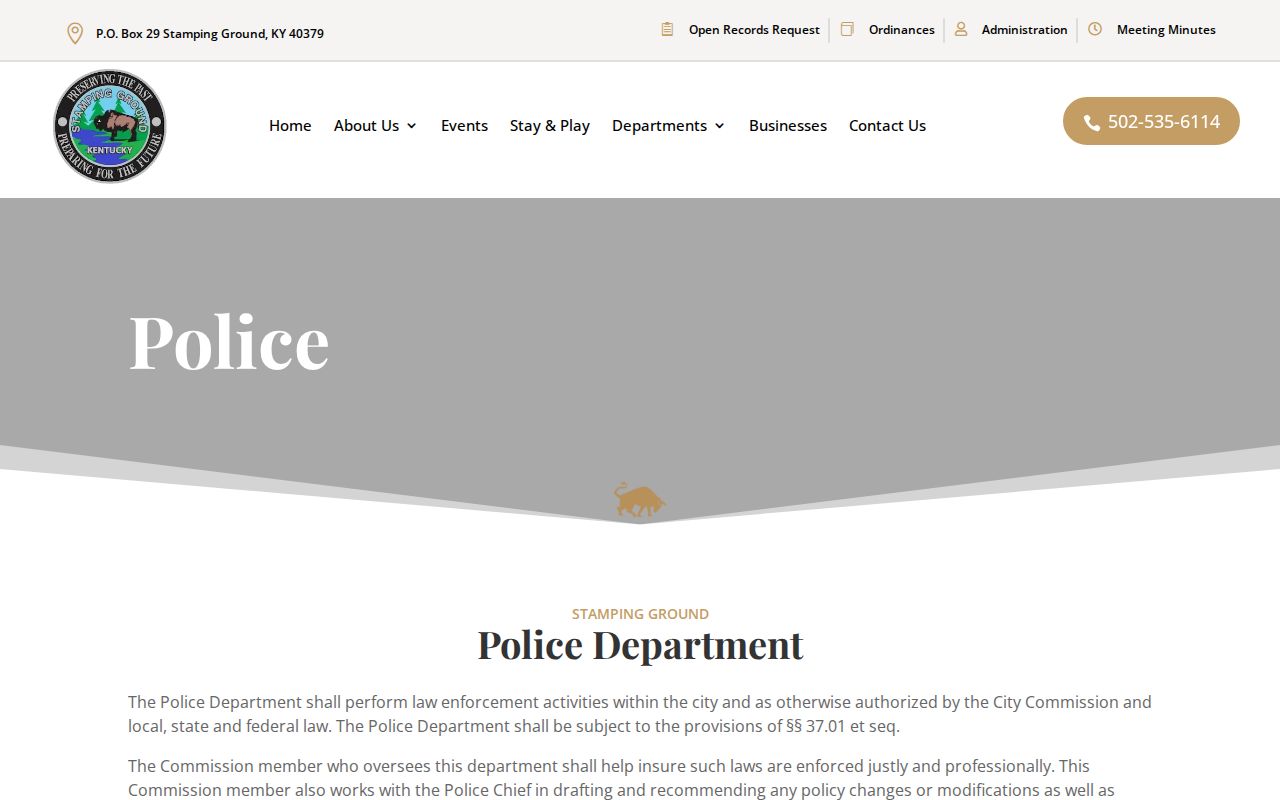Open the Ordinances link
1280x800 pixels.
pos(901,30)
